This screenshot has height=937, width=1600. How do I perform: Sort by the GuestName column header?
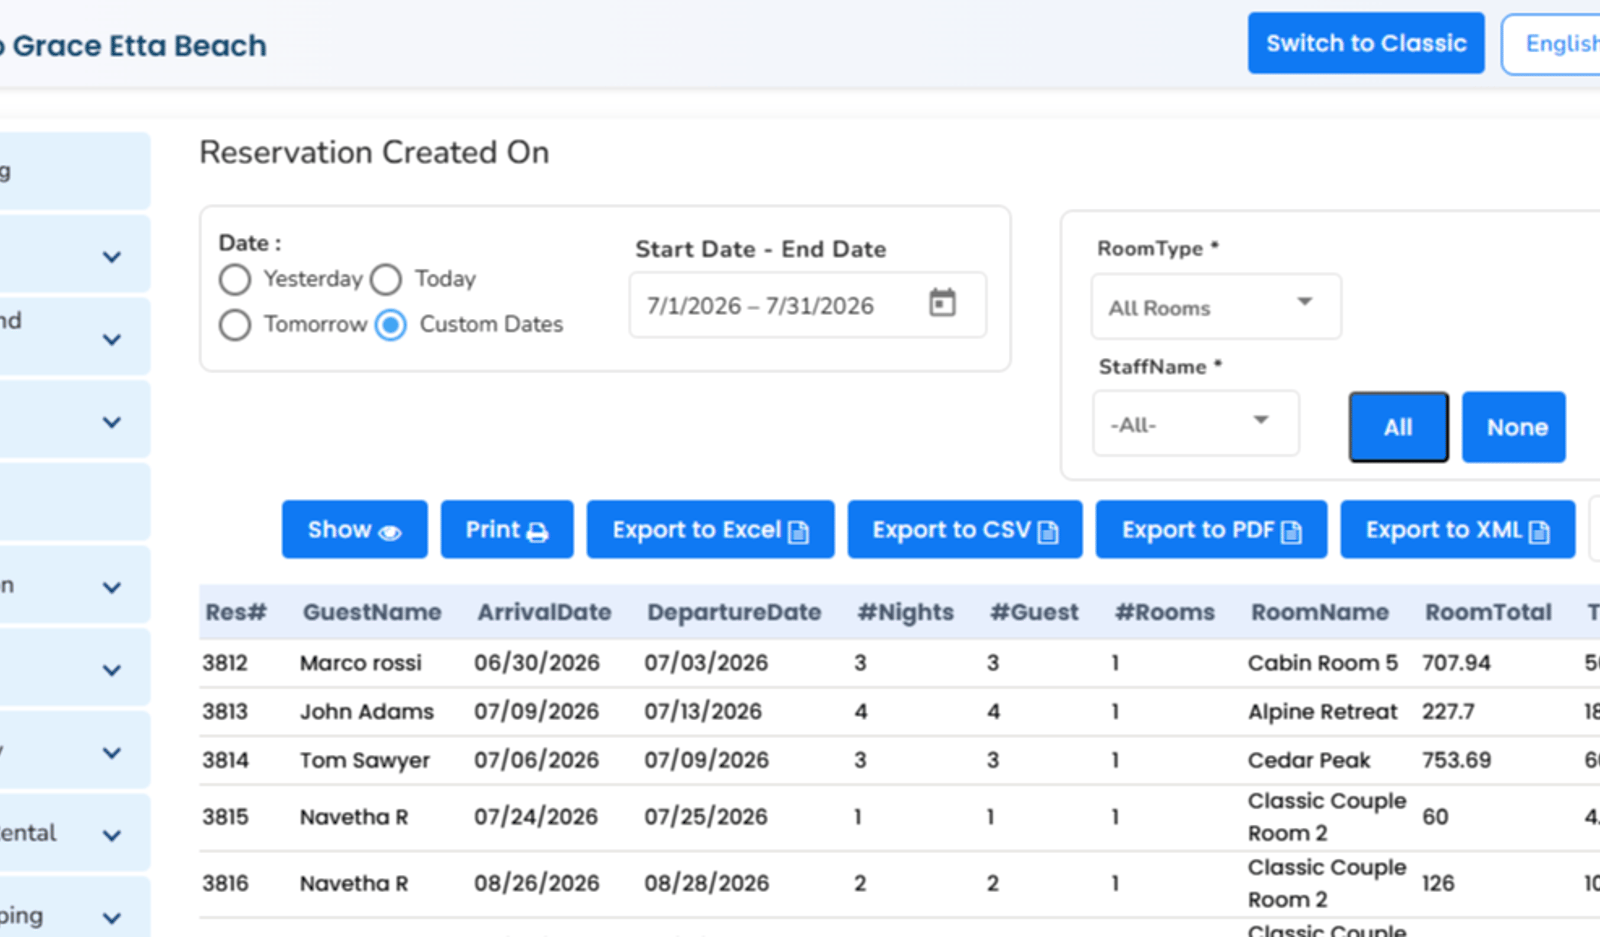[372, 613]
